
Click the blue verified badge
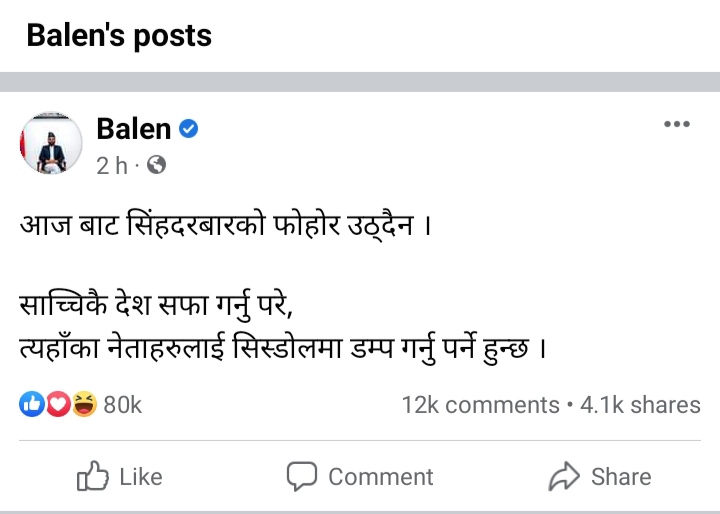coord(188,128)
